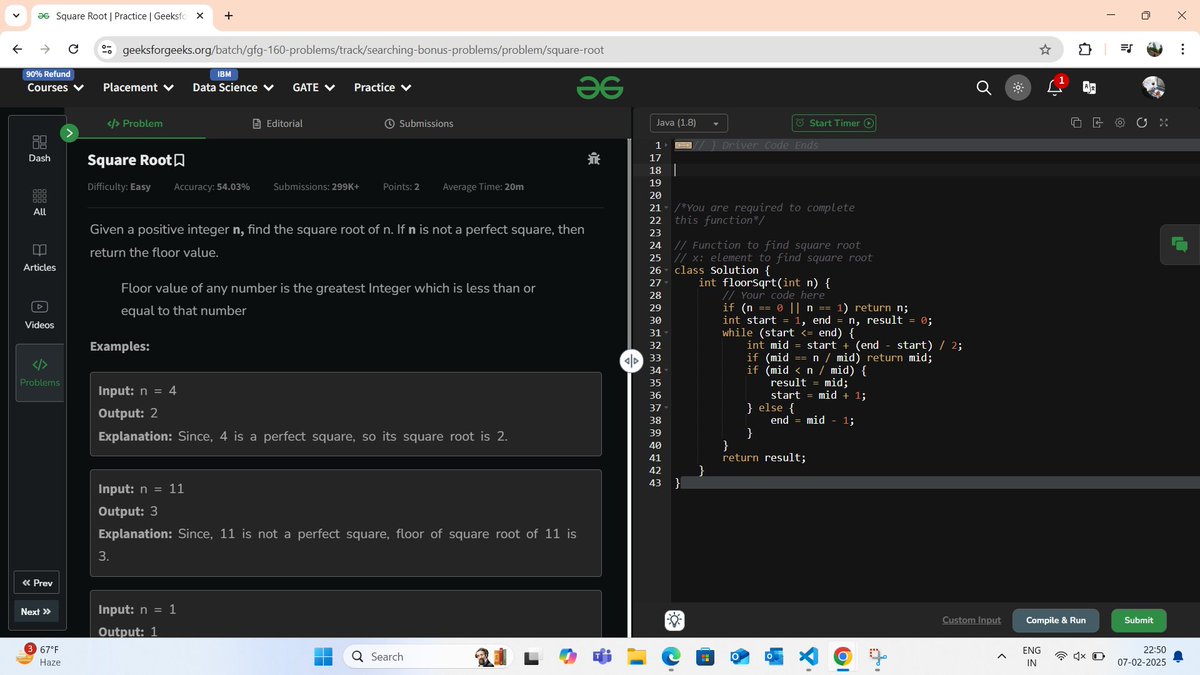Image resolution: width=1200 pixels, height=675 pixels.
Task: Expand the Placement dropdown menu
Action: tap(139, 88)
